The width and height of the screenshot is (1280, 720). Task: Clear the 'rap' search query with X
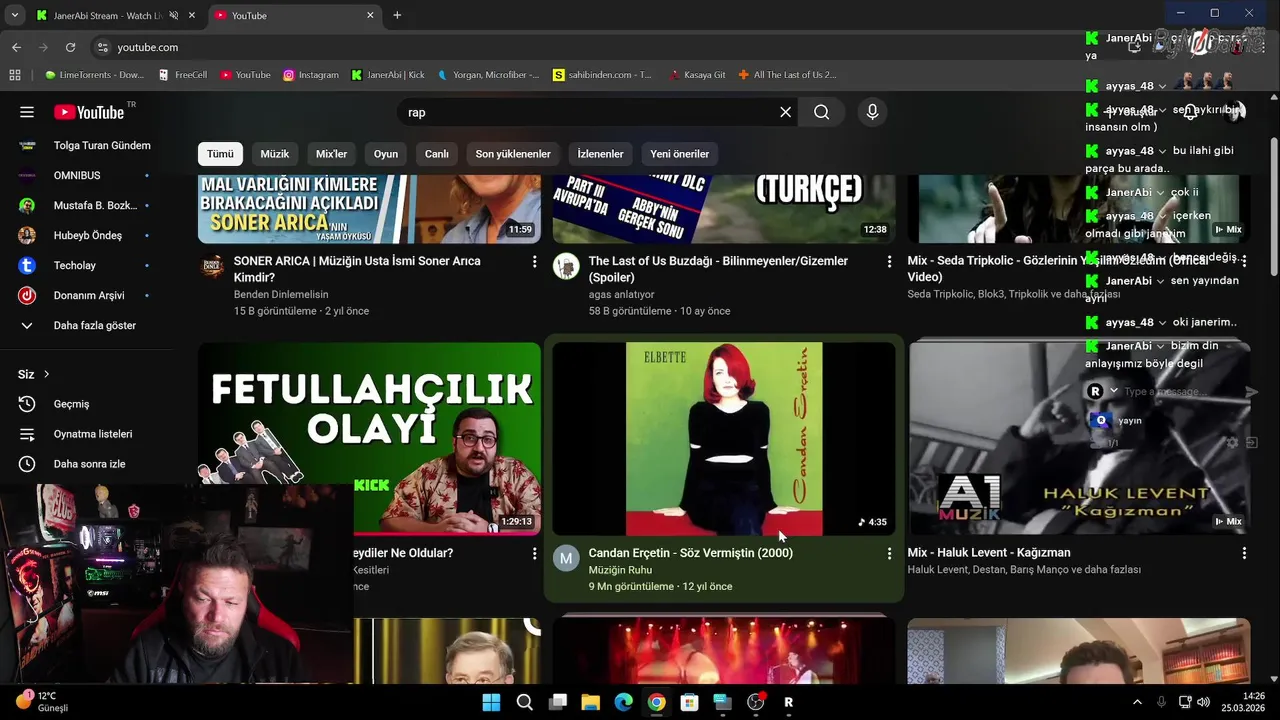[x=786, y=112]
